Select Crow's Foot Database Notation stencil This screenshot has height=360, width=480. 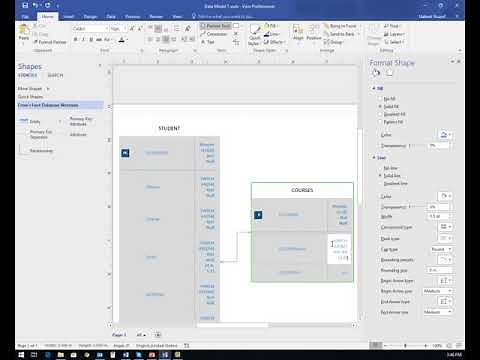(60, 105)
